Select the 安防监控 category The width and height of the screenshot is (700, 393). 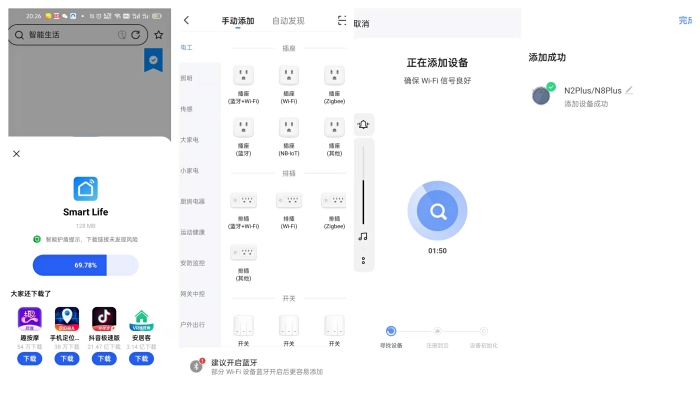tap(192, 263)
